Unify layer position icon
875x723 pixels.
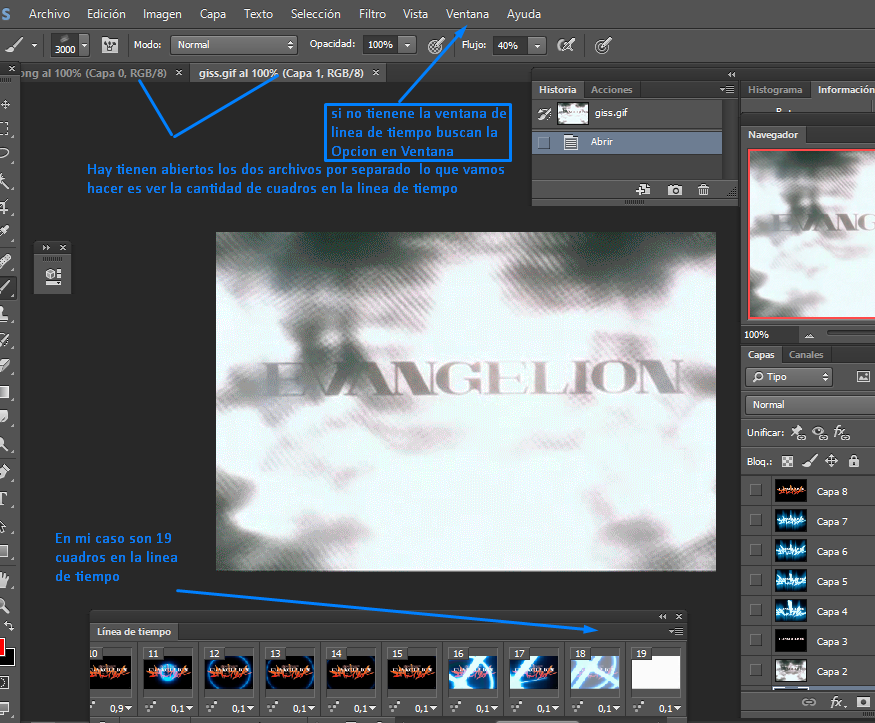click(799, 432)
